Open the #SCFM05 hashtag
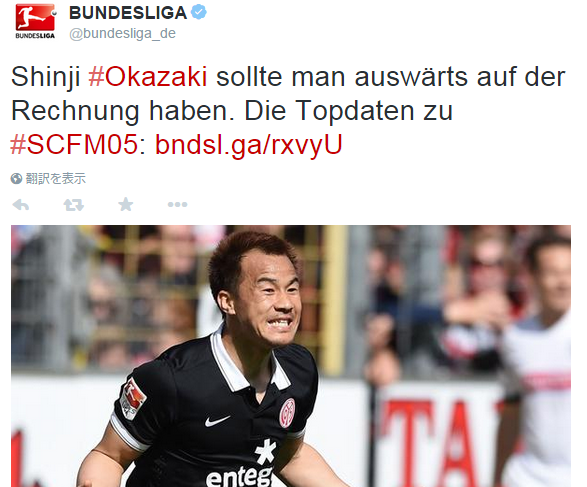This screenshot has width=587, height=487. click(74, 144)
